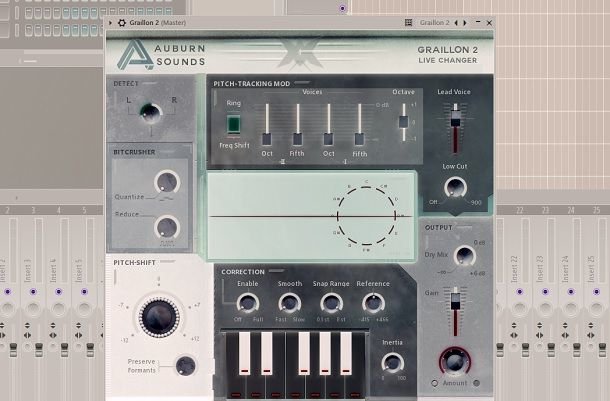Click the small circle right of Amount

476,383
